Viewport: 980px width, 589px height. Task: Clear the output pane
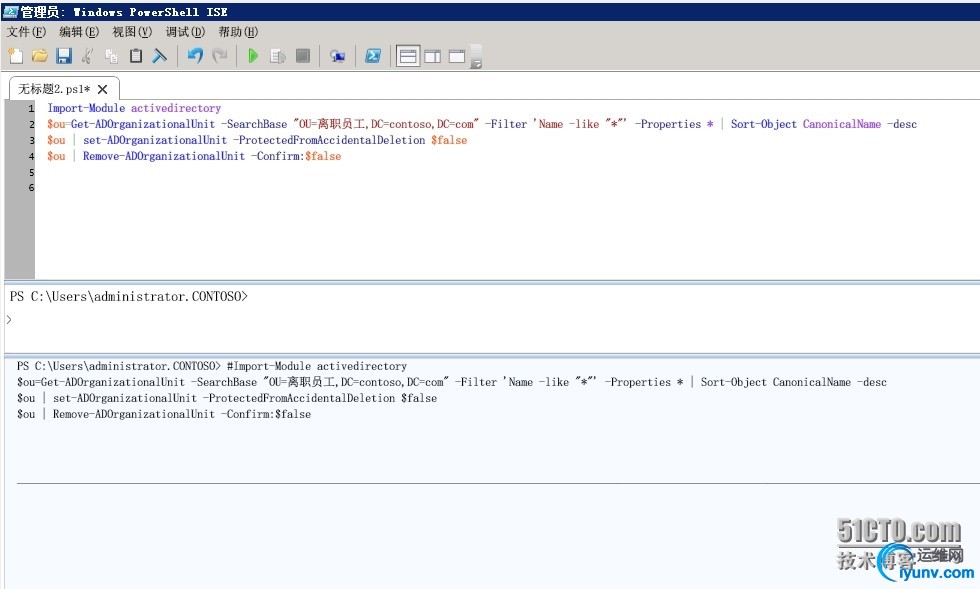click(x=160, y=56)
